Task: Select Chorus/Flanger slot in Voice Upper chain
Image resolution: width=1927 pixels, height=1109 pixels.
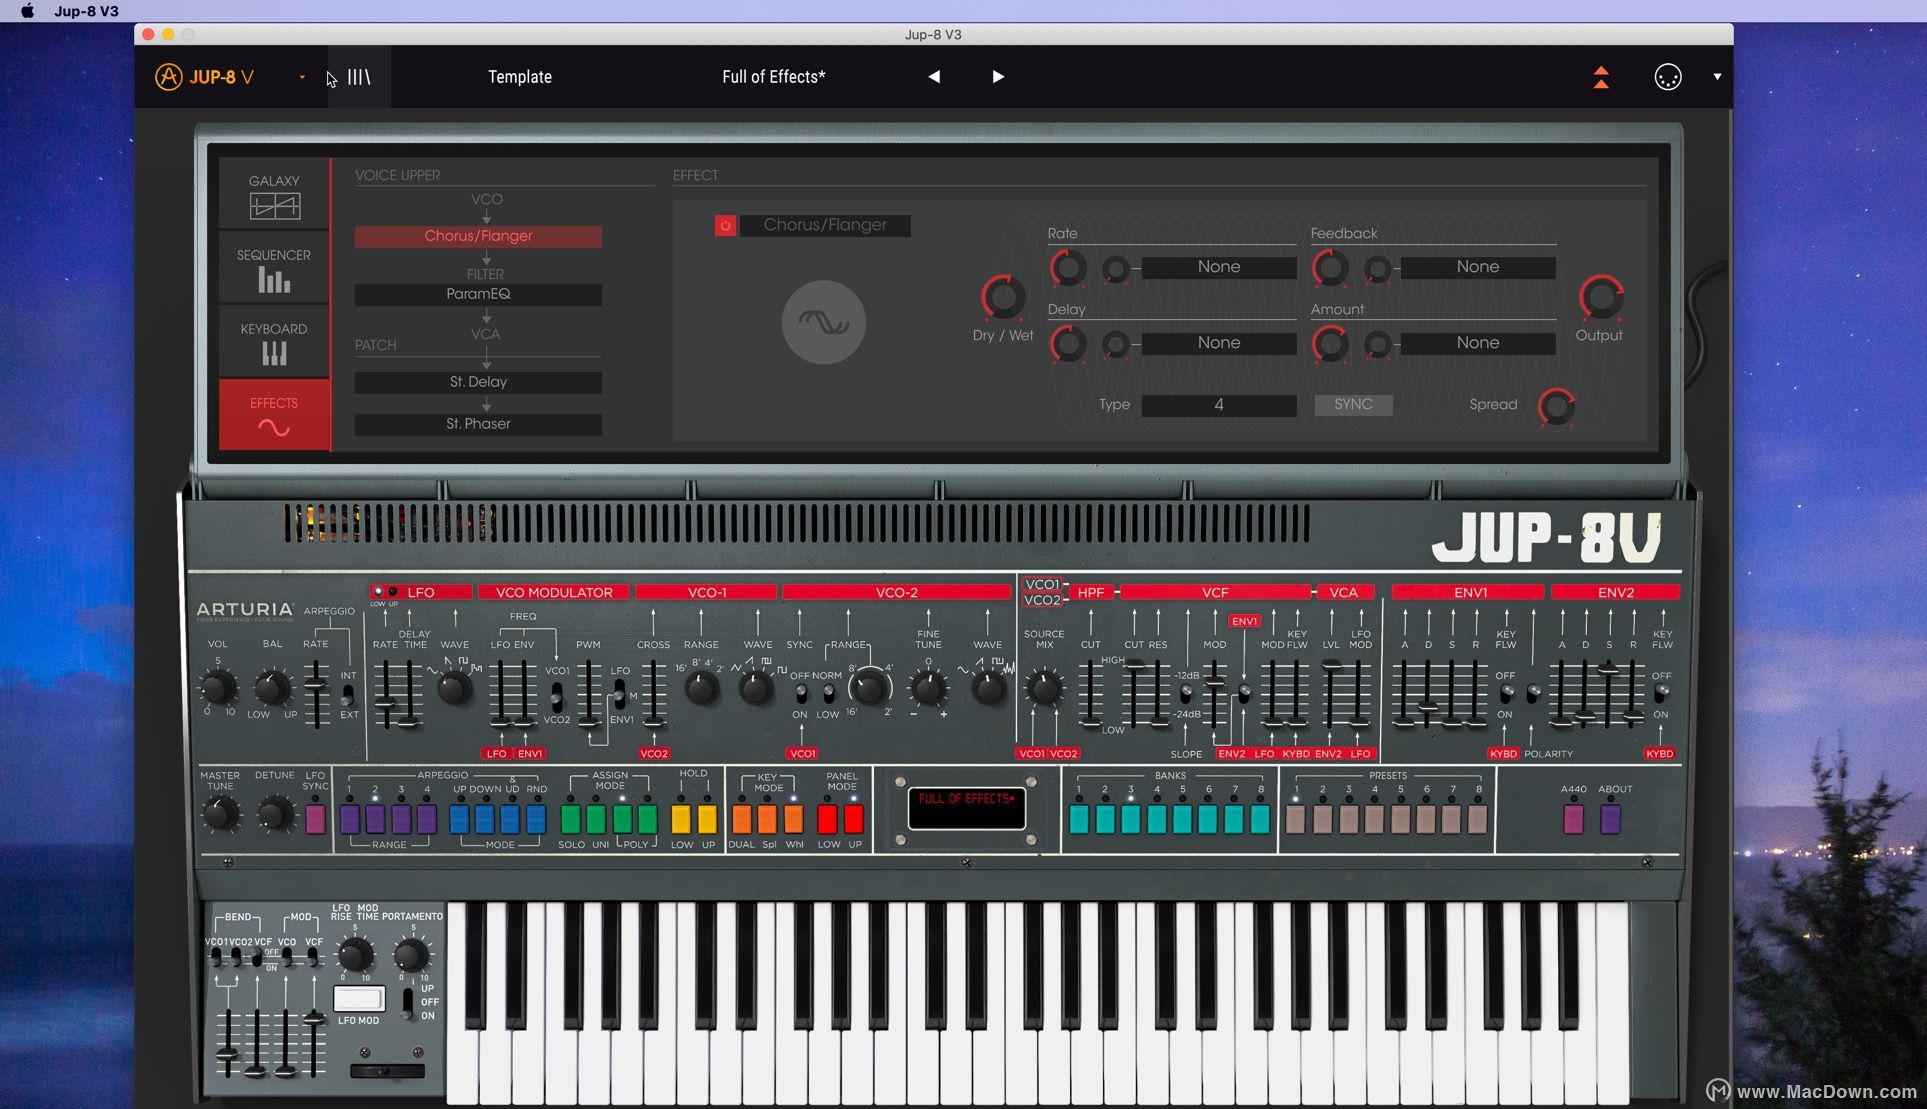Action: click(x=478, y=236)
